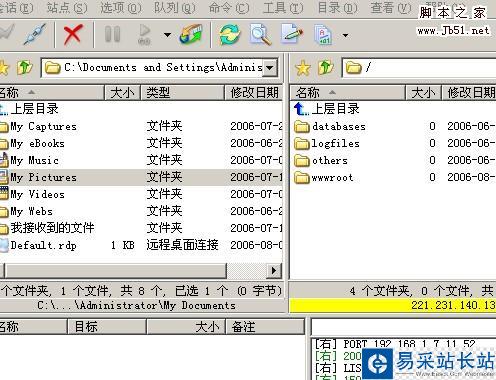This screenshot has width=496, height=380.
Task: Open the 选项(O) menu
Action: tap(121, 7)
